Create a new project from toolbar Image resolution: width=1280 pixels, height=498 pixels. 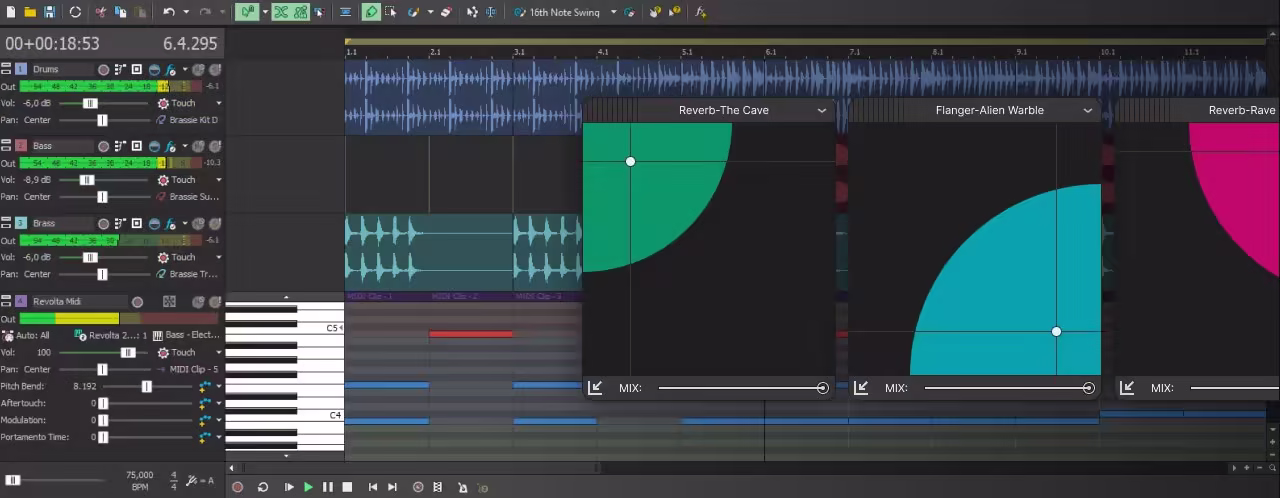[10, 12]
